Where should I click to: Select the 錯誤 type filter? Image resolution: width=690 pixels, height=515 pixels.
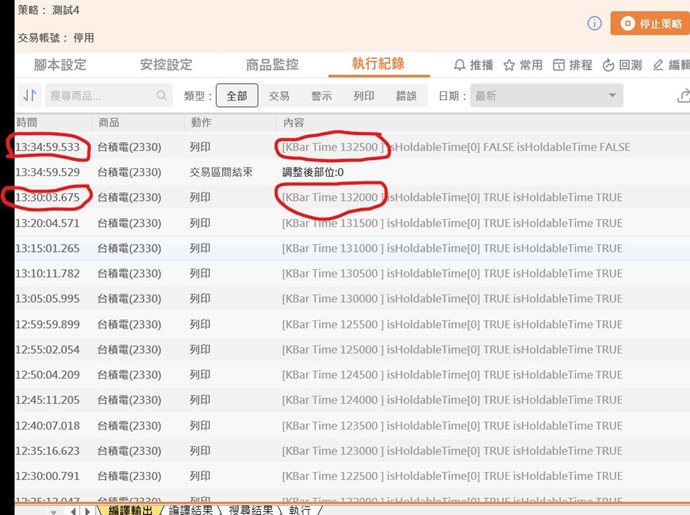coord(406,96)
